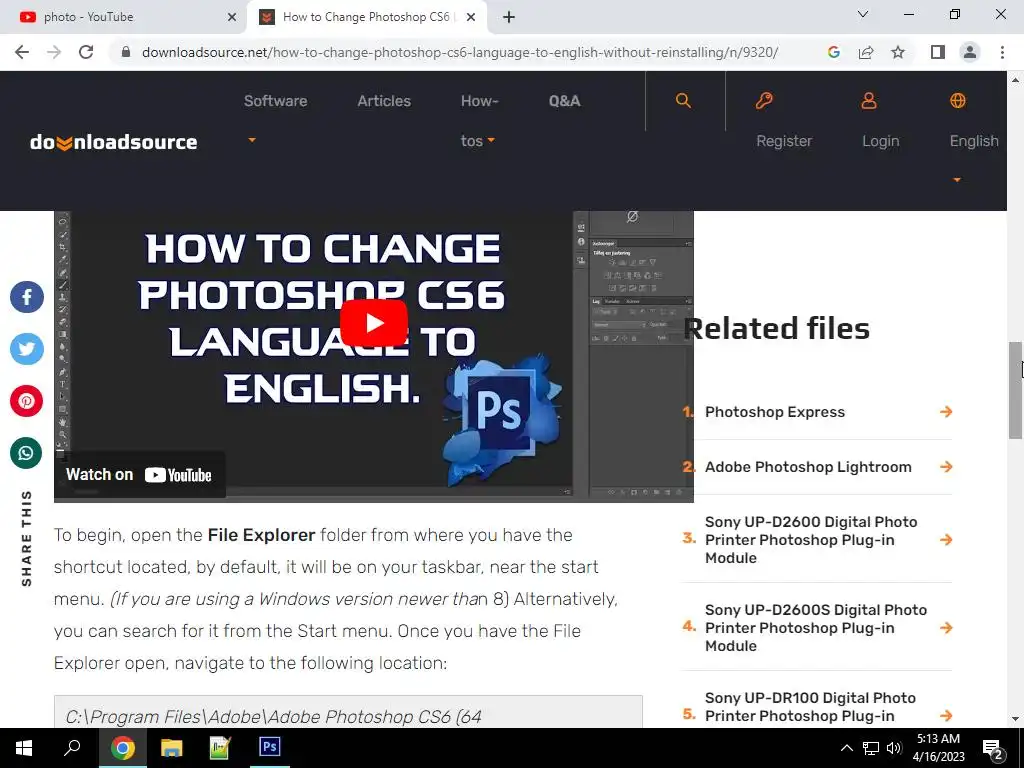Share article on Pinterest
The width and height of the screenshot is (1024, 768).
[x=27, y=401]
